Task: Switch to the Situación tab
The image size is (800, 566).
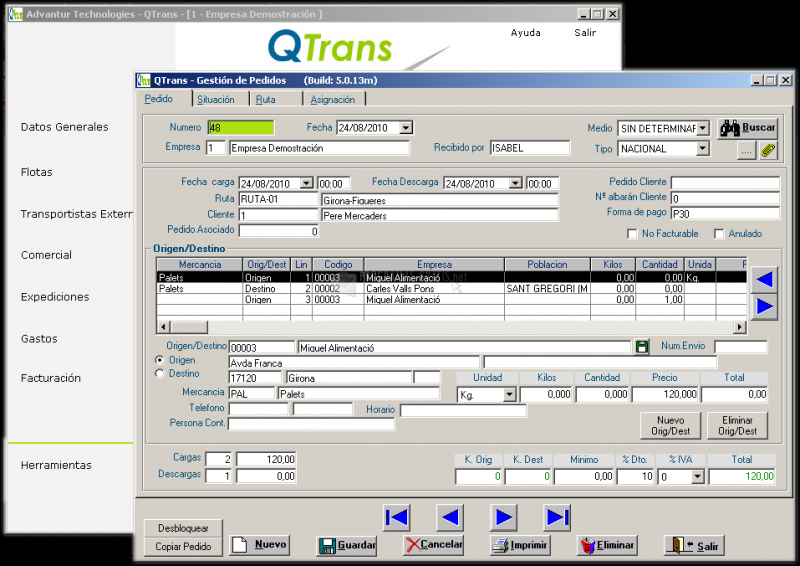Action: 216,100
